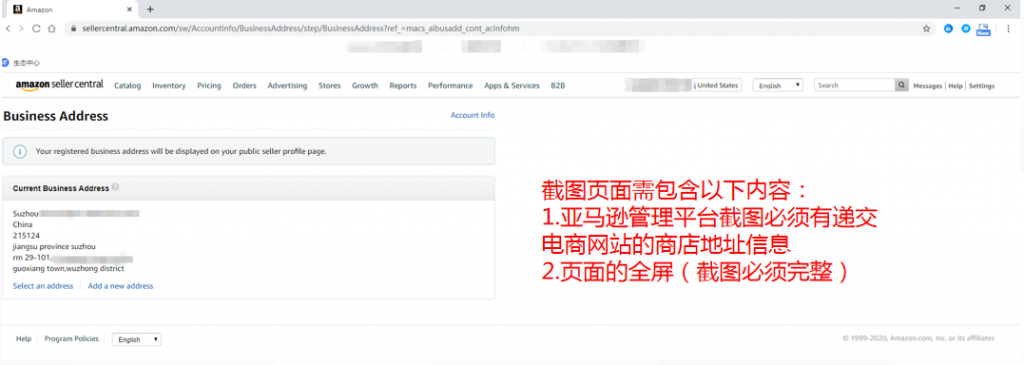Go to browser home icon

click(x=52, y=29)
